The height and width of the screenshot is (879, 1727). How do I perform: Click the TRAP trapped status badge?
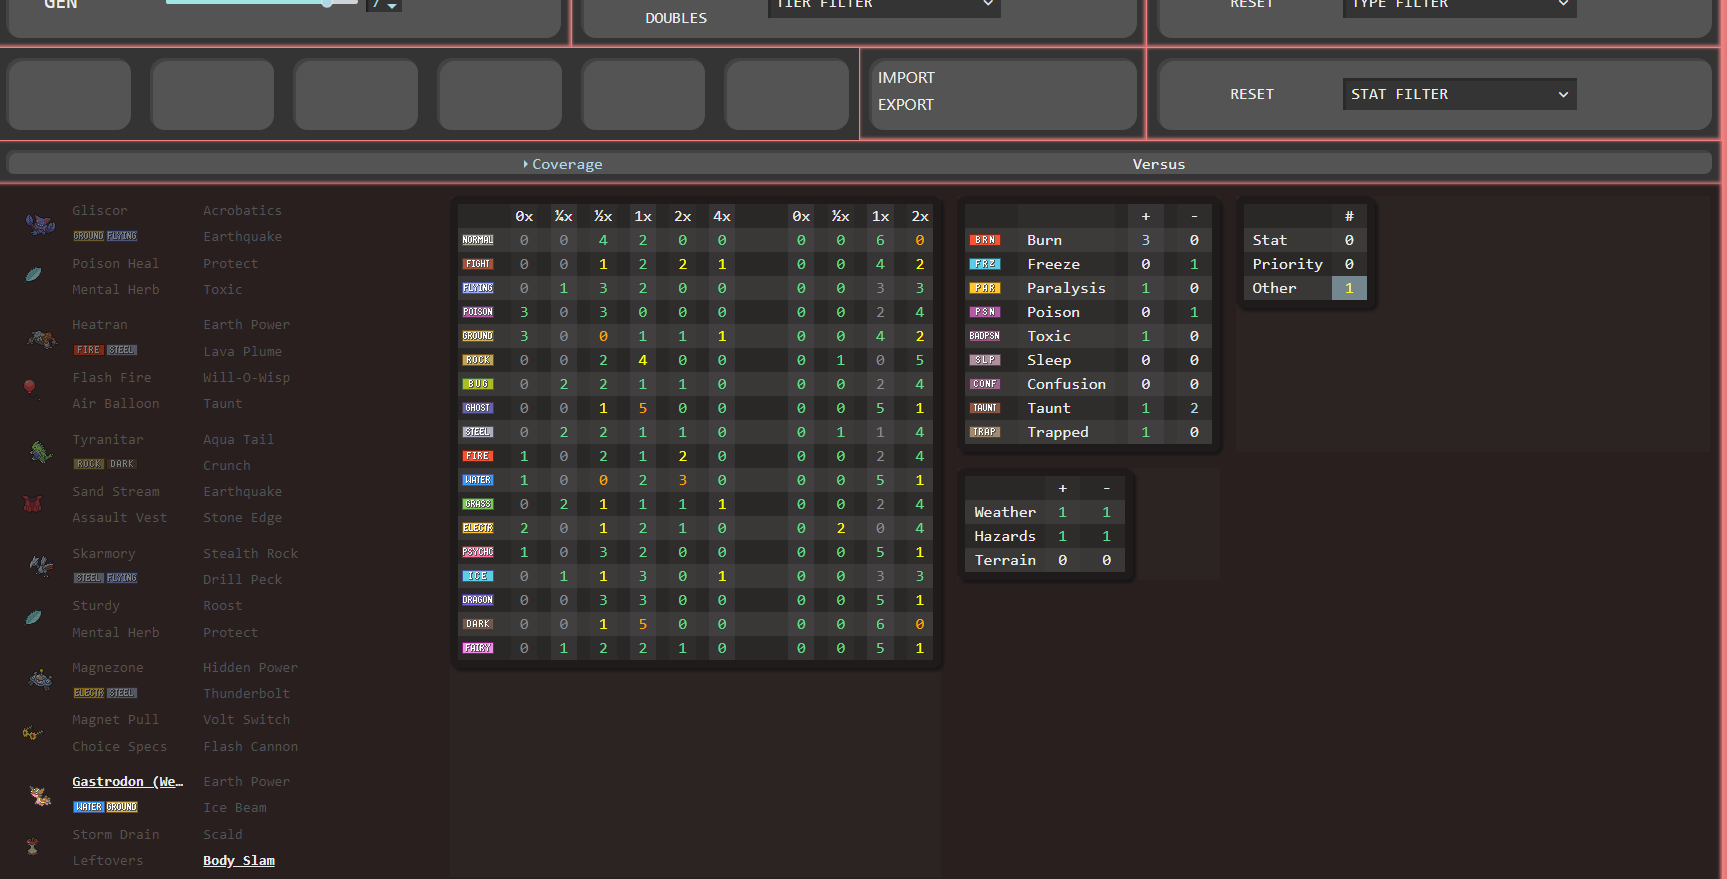point(985,432)
